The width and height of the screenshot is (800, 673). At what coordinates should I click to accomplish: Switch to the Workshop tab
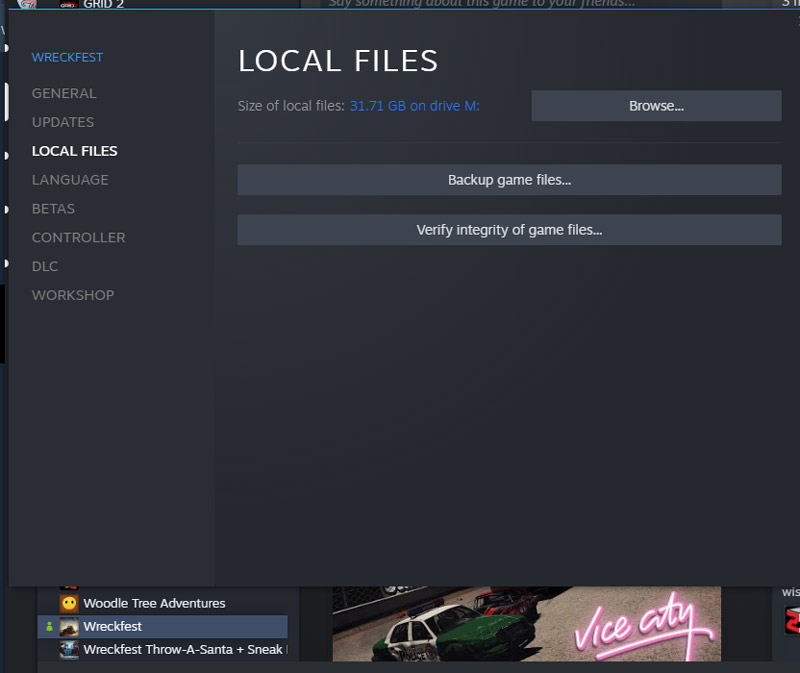[x=73, y=295]
